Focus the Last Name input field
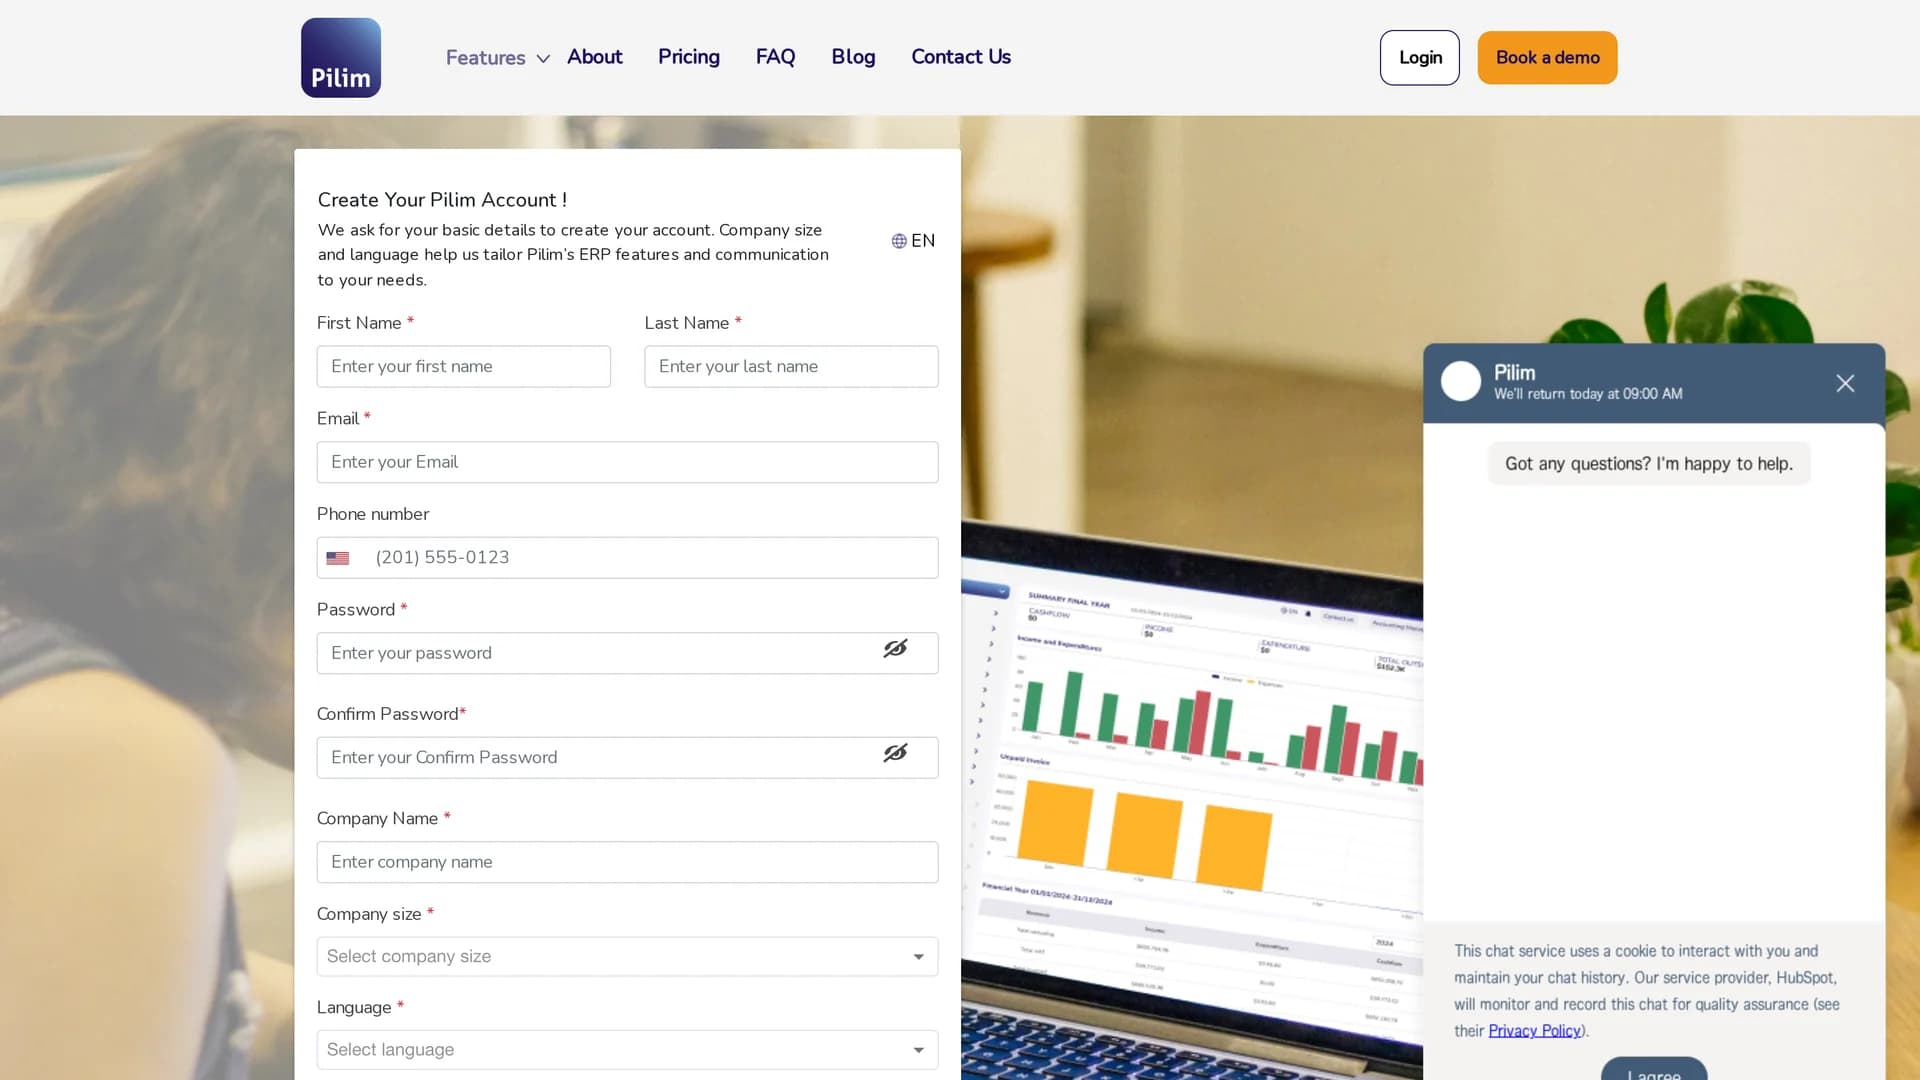 pos(791,366)
